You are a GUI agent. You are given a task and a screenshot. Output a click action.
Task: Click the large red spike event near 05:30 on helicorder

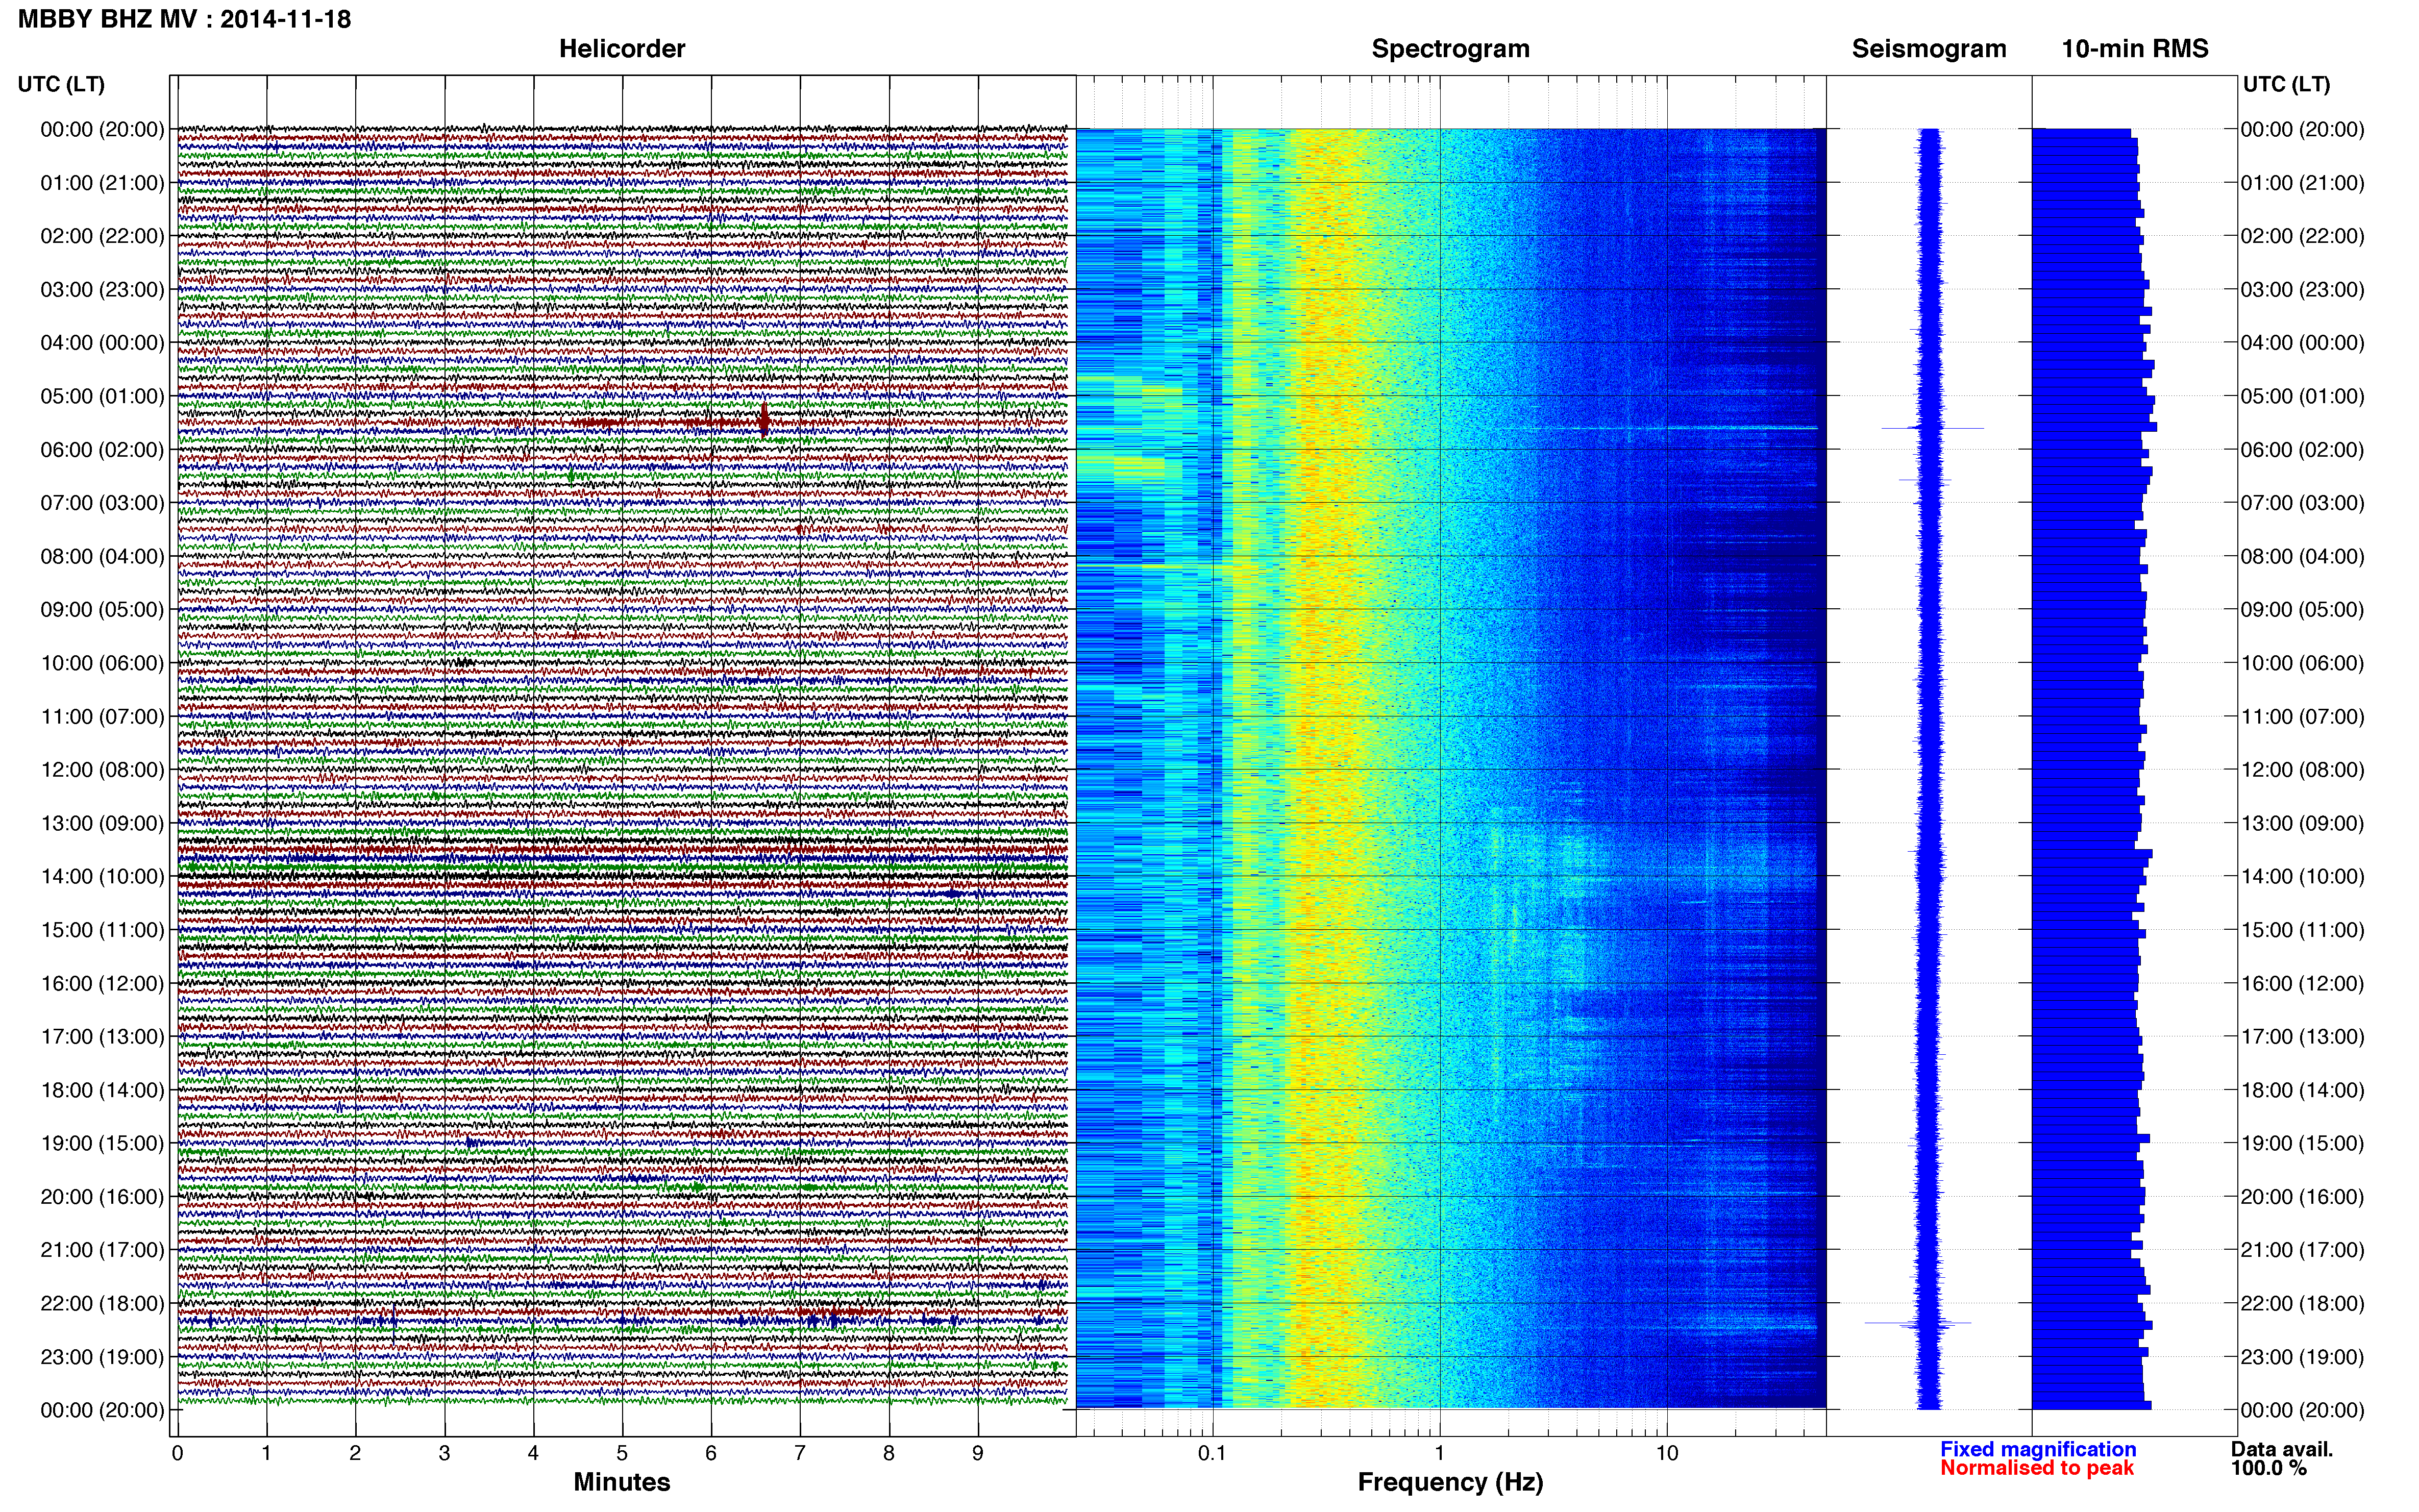coord(764,421)
